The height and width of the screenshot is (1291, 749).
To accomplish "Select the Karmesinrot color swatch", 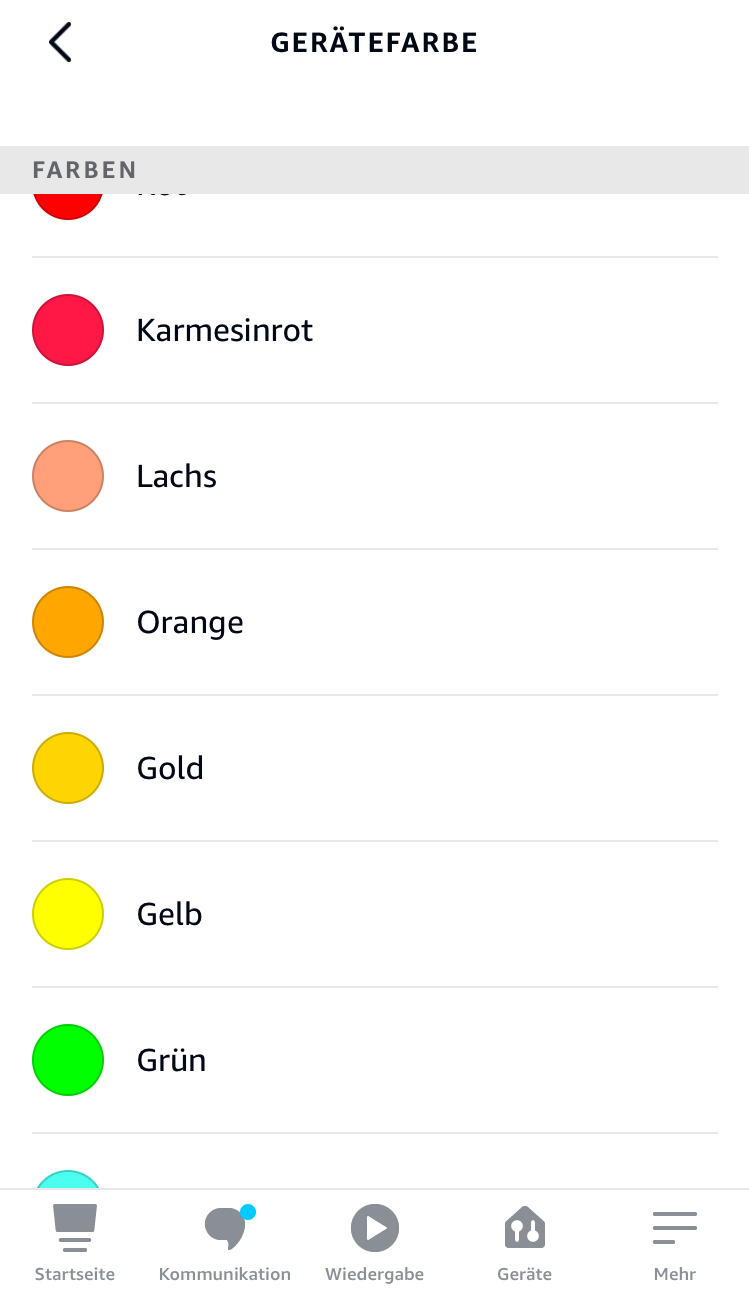I will [68, 330].
